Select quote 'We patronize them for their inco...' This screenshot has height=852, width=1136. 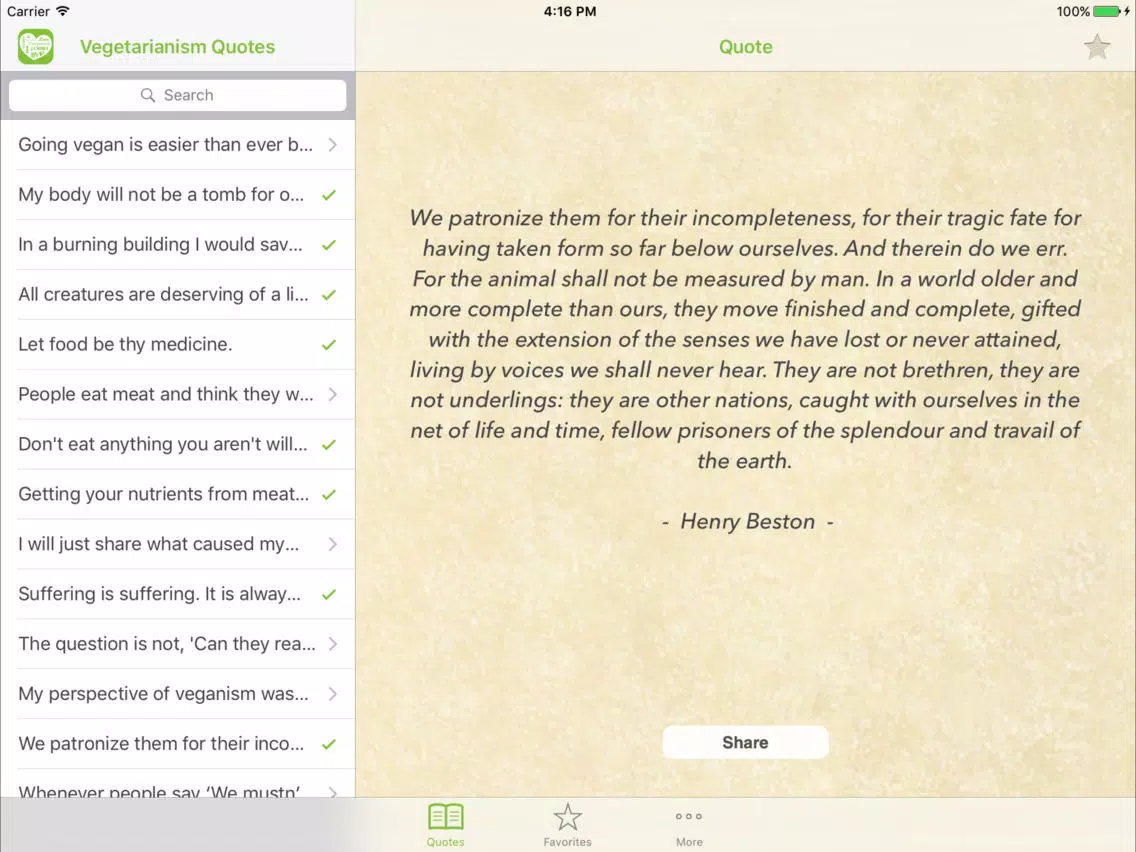click(x=178, y=744)
